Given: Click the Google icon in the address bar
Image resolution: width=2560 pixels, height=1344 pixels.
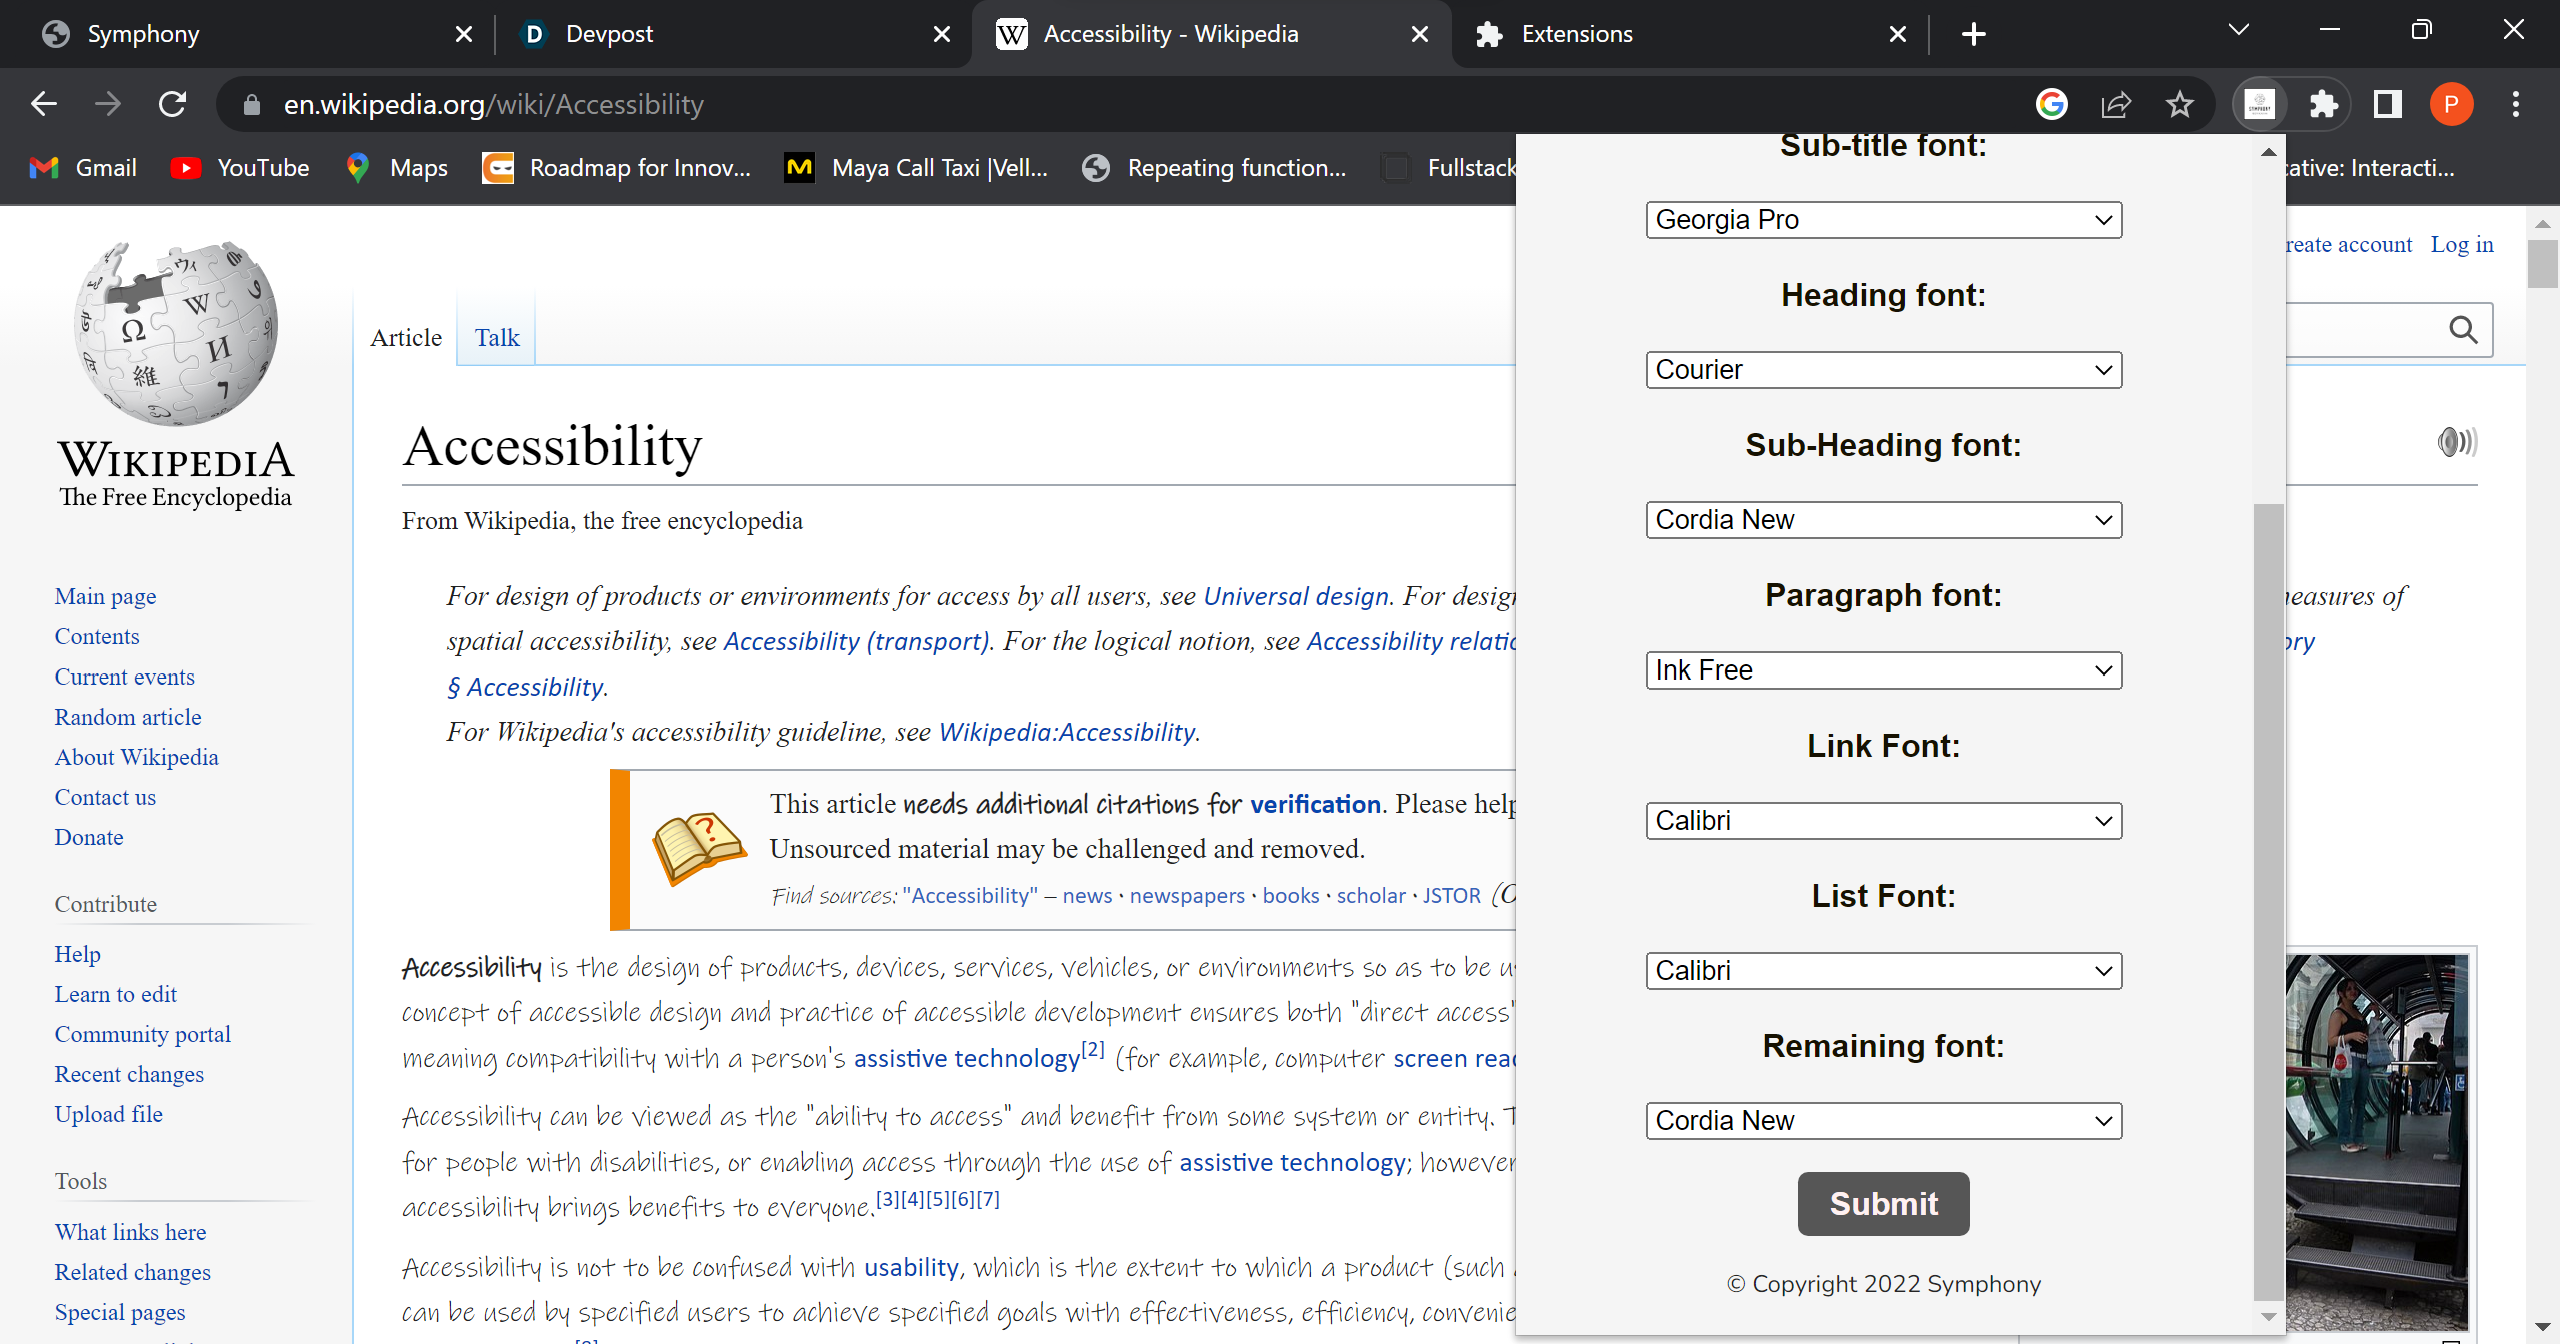Looking at the screenshot, I should click(x=2051, y=104).
